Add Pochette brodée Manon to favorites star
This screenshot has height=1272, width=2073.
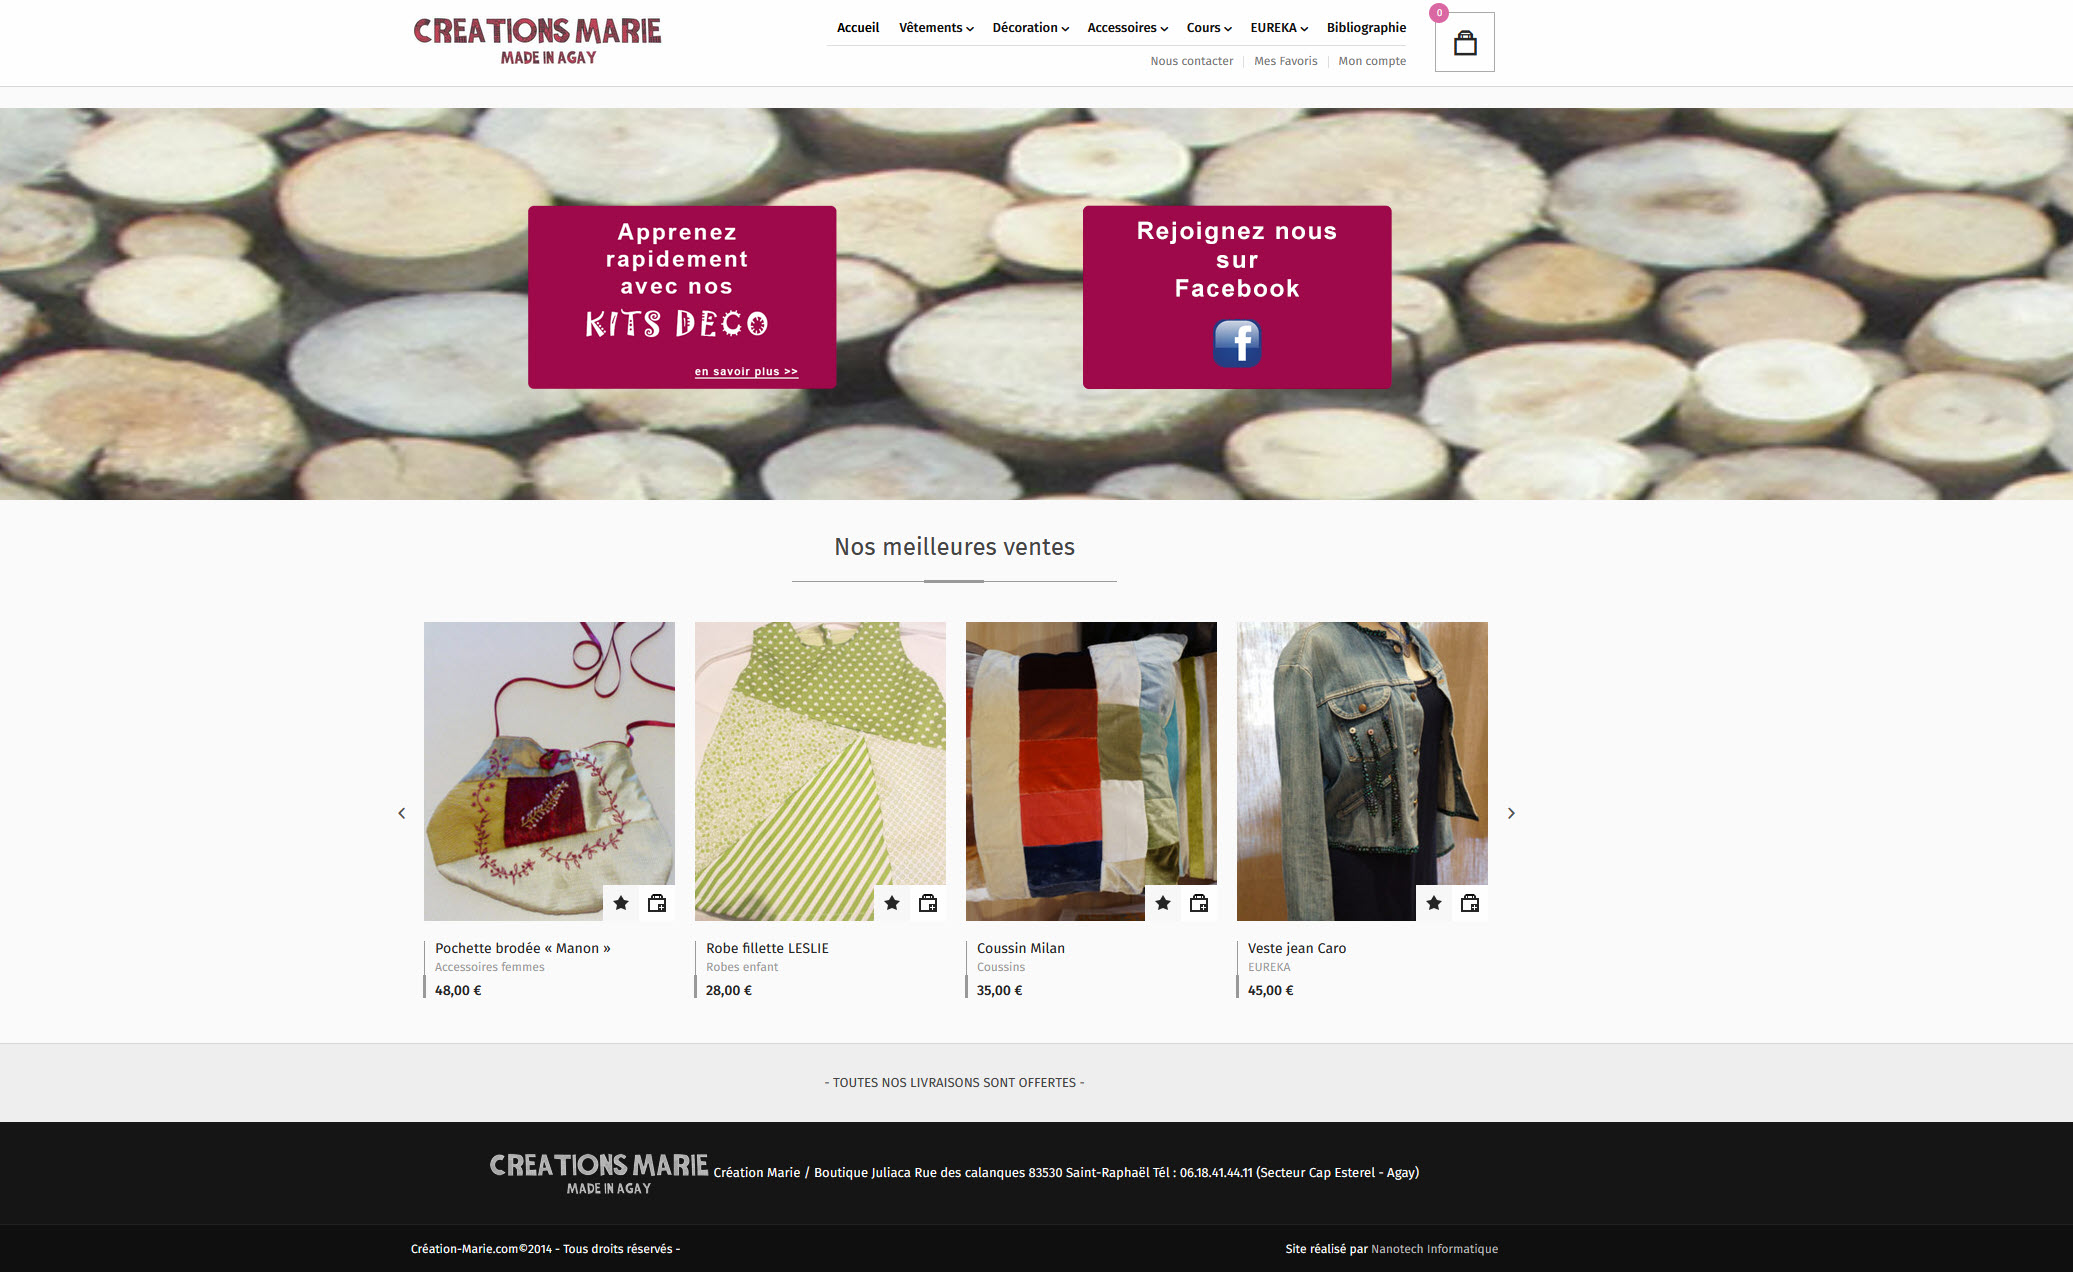621,903
